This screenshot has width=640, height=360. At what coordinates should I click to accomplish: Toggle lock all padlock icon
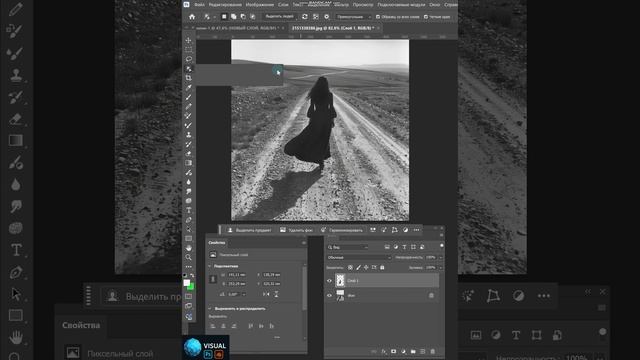382,268
